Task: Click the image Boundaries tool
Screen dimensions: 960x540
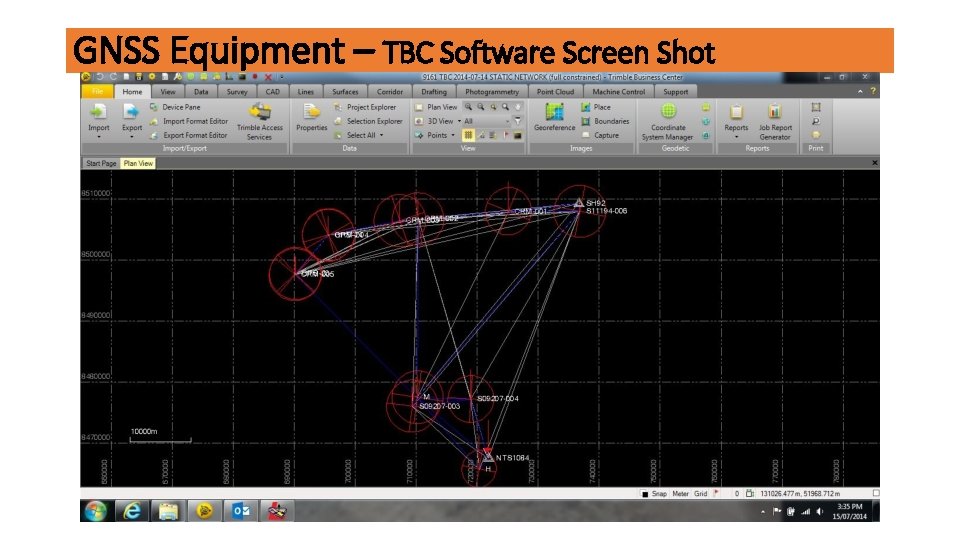Action: [x=605, y=121]
